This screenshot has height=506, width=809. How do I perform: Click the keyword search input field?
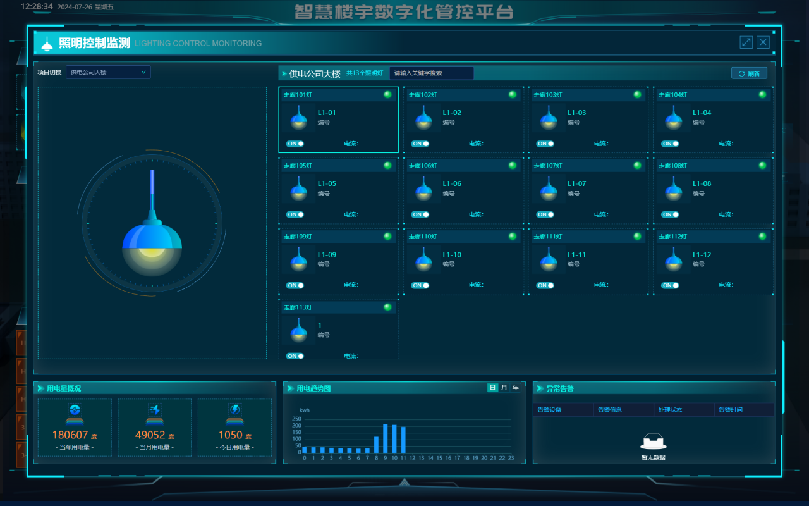431,73
